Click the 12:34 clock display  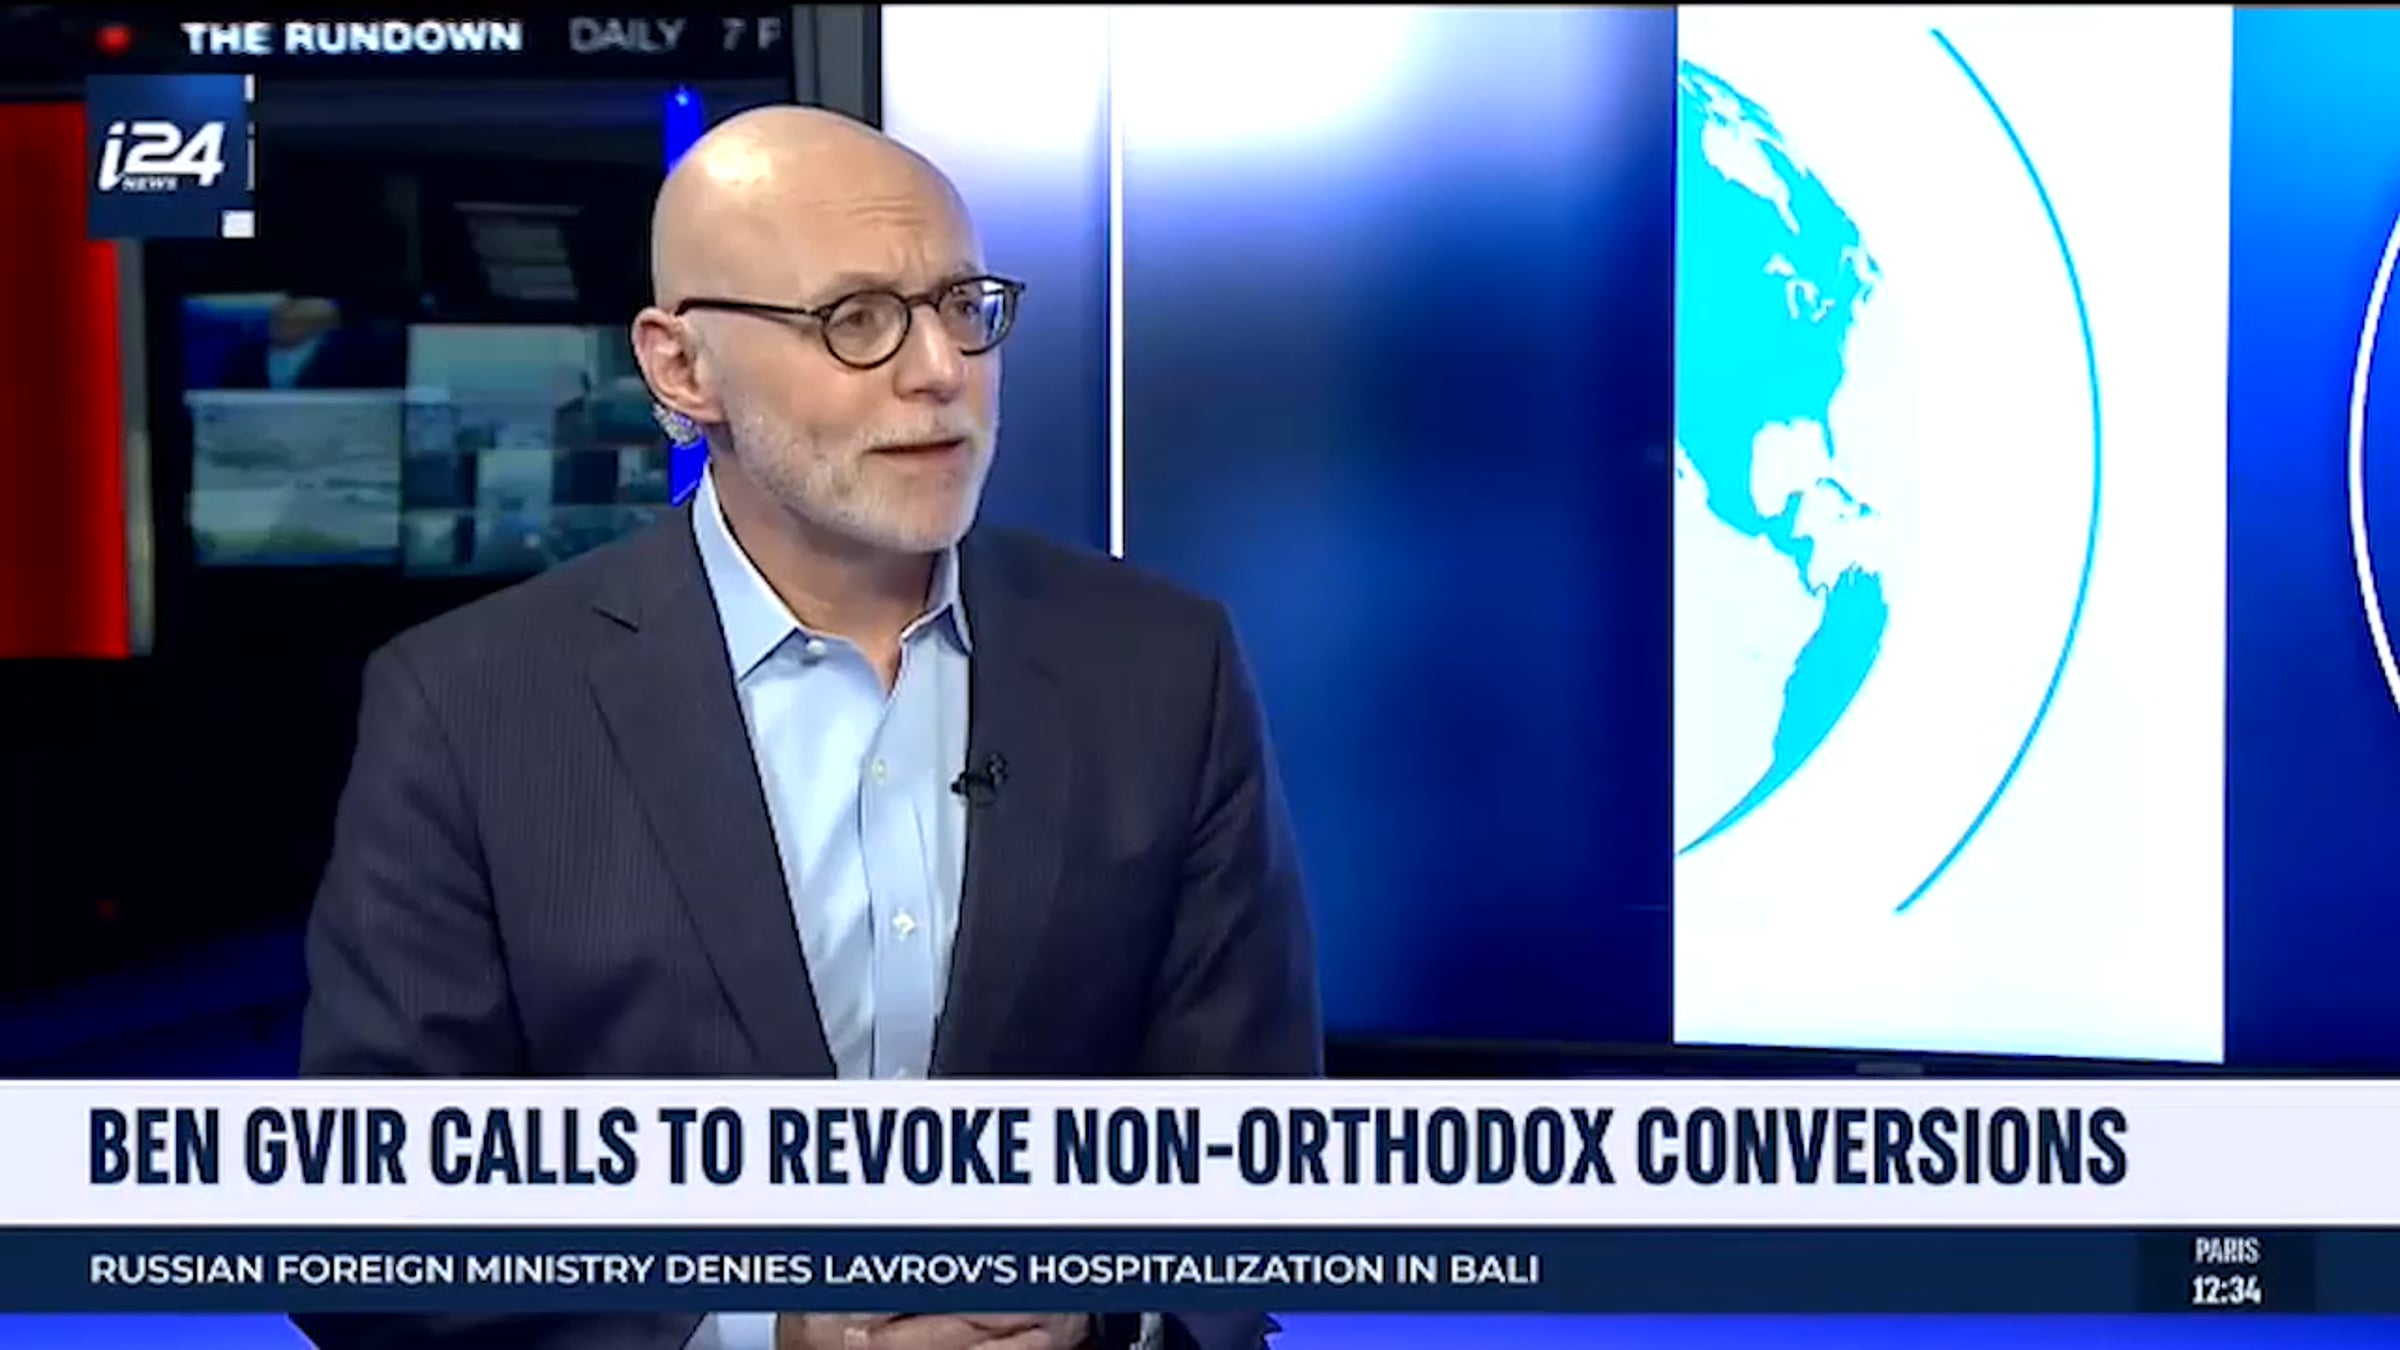(2226, 1291)
